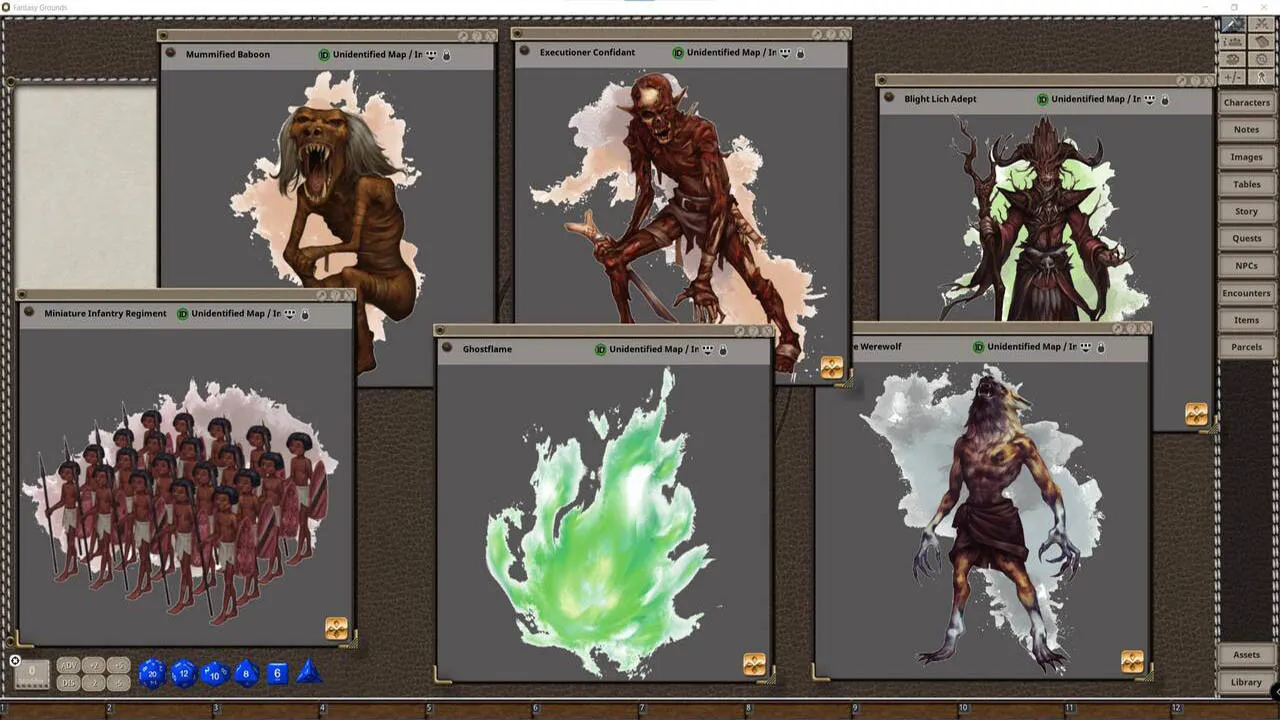Open the Encounters sidebar panel
The height and width of the screenshot is (720, 1280).
pyautogui.click(x=1246, y=293)
